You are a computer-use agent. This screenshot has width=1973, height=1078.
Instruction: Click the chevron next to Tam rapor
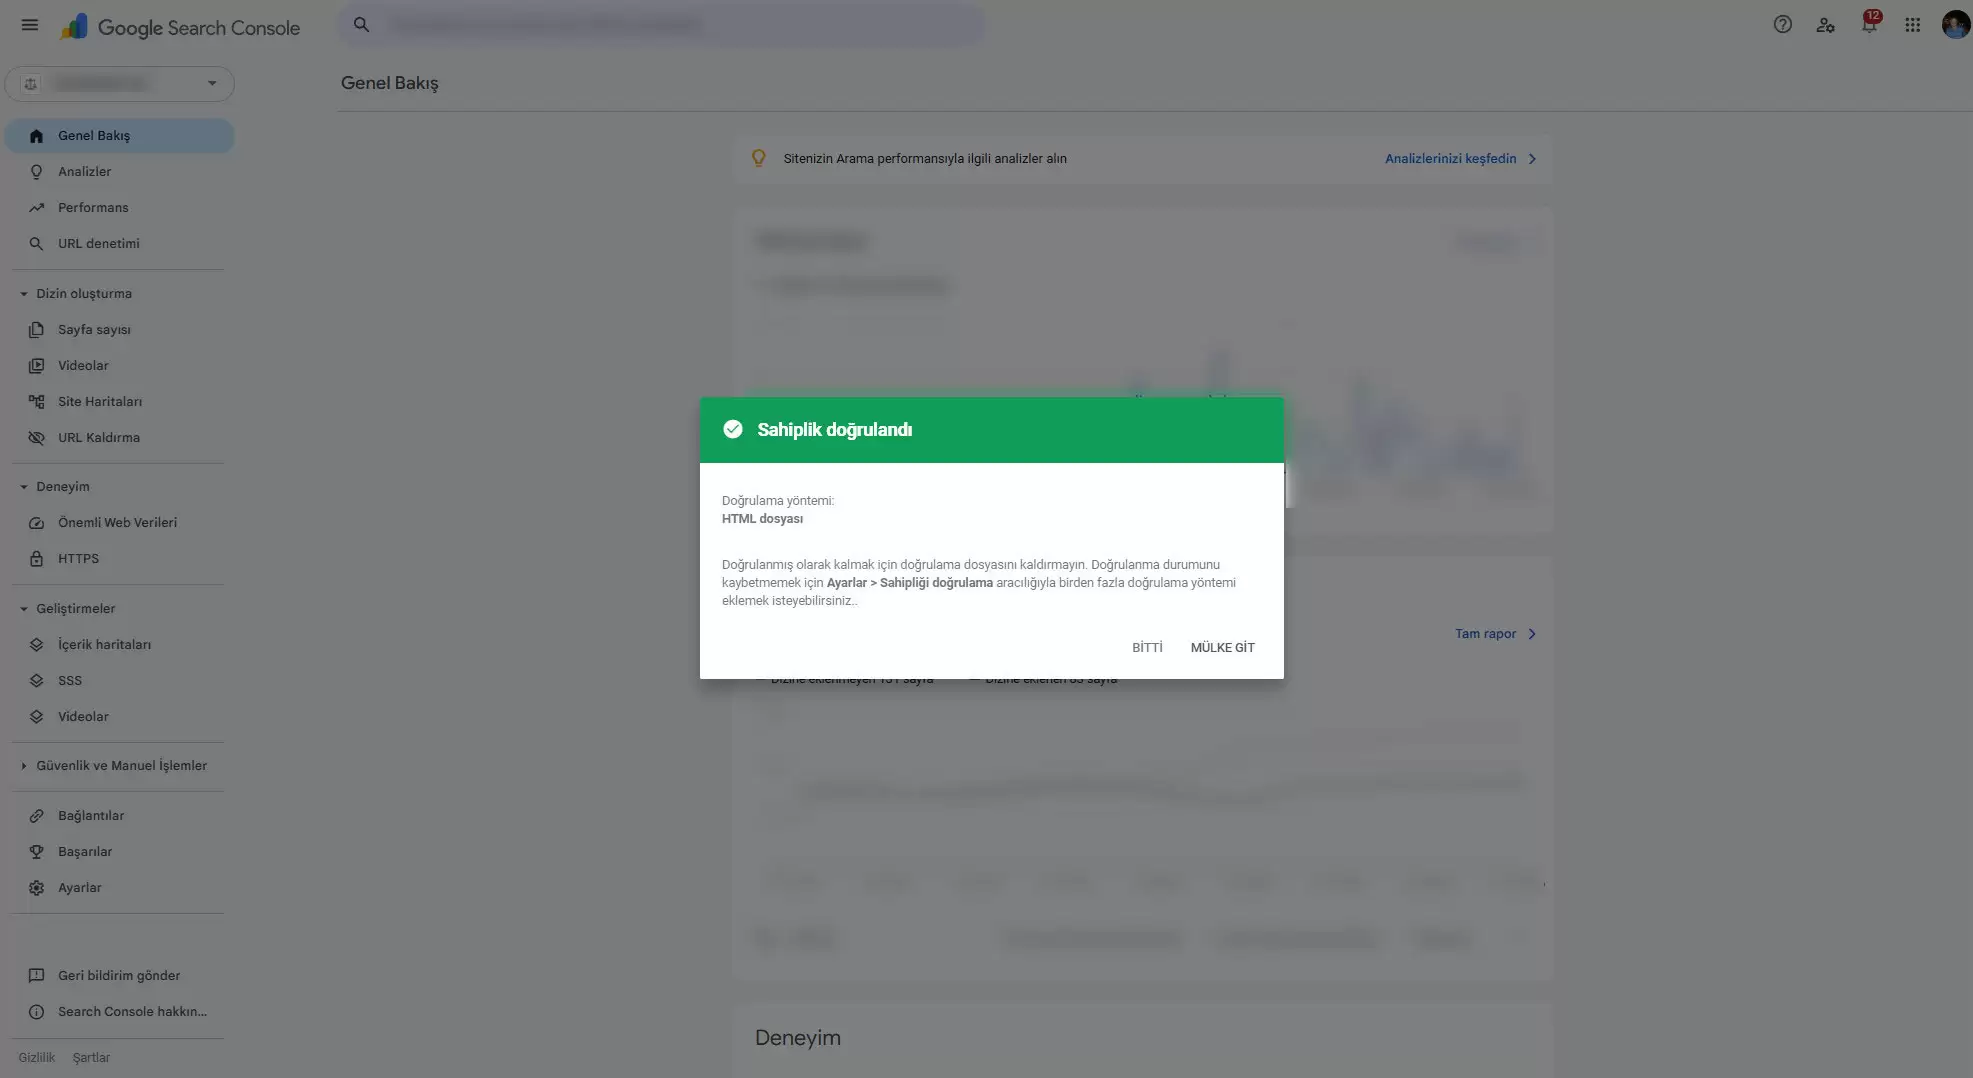click(x=1532, y=634)
